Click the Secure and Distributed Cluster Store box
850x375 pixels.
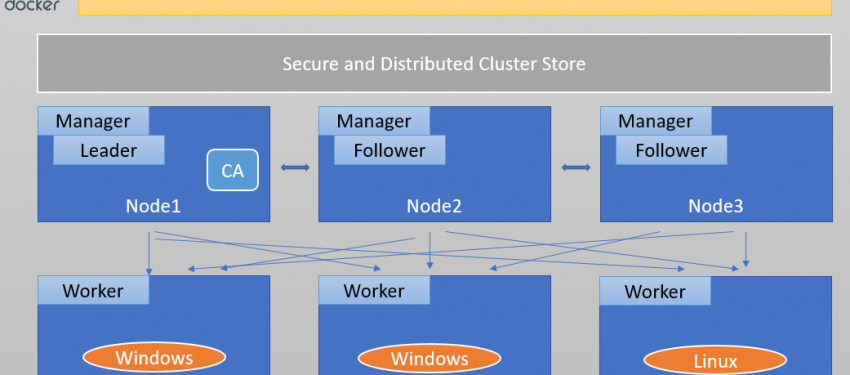coord(434,63)
